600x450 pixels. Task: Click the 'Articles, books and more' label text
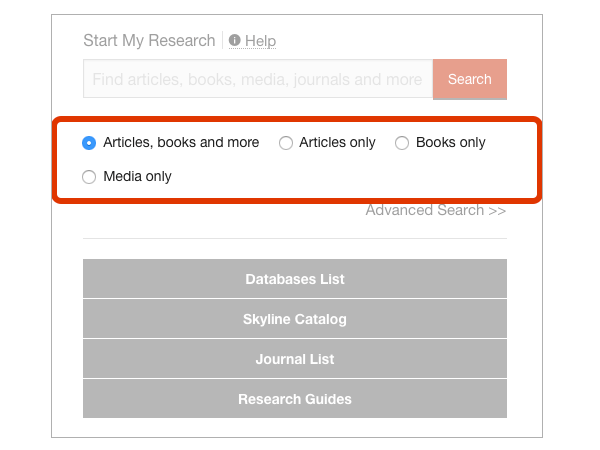[x=181, y=143]
